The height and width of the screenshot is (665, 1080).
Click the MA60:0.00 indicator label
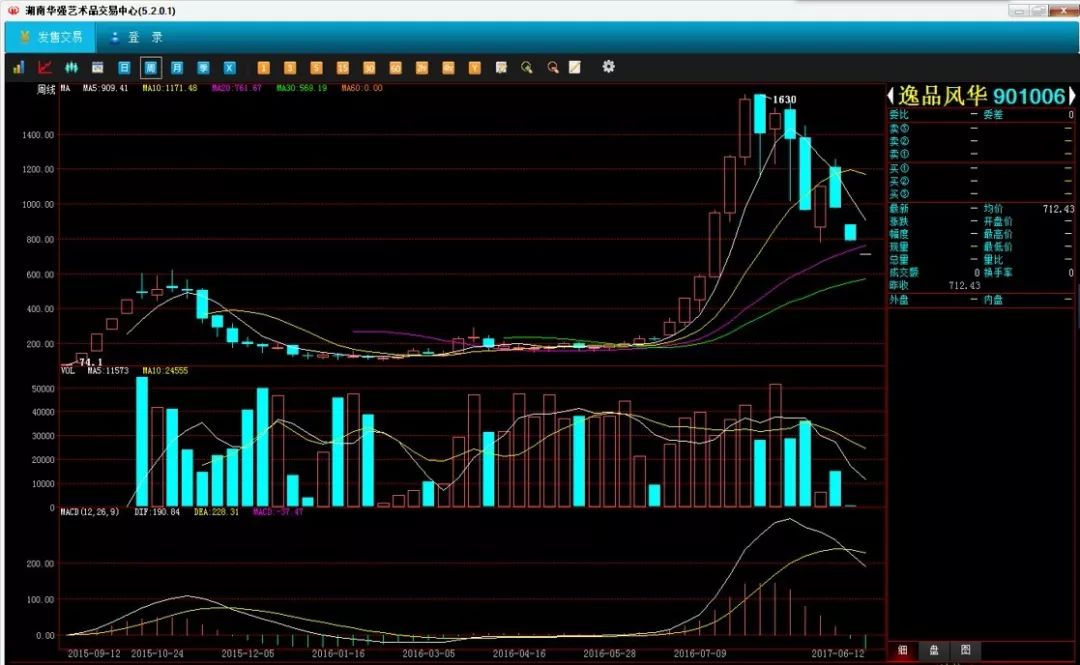(x=362, y=88)
